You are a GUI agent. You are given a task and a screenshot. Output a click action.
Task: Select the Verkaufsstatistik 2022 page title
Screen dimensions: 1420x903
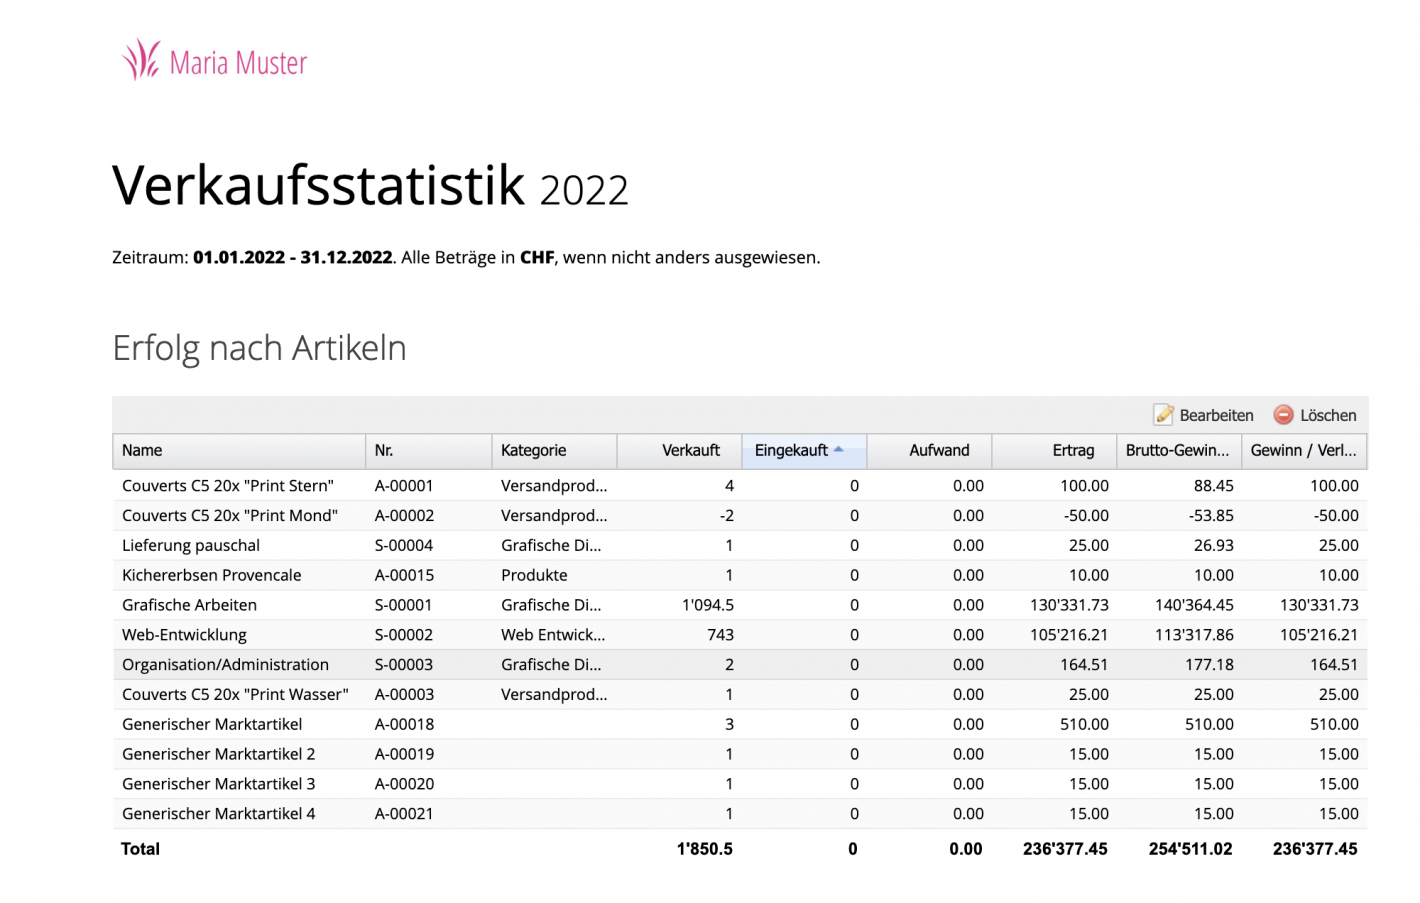(370, 185)
